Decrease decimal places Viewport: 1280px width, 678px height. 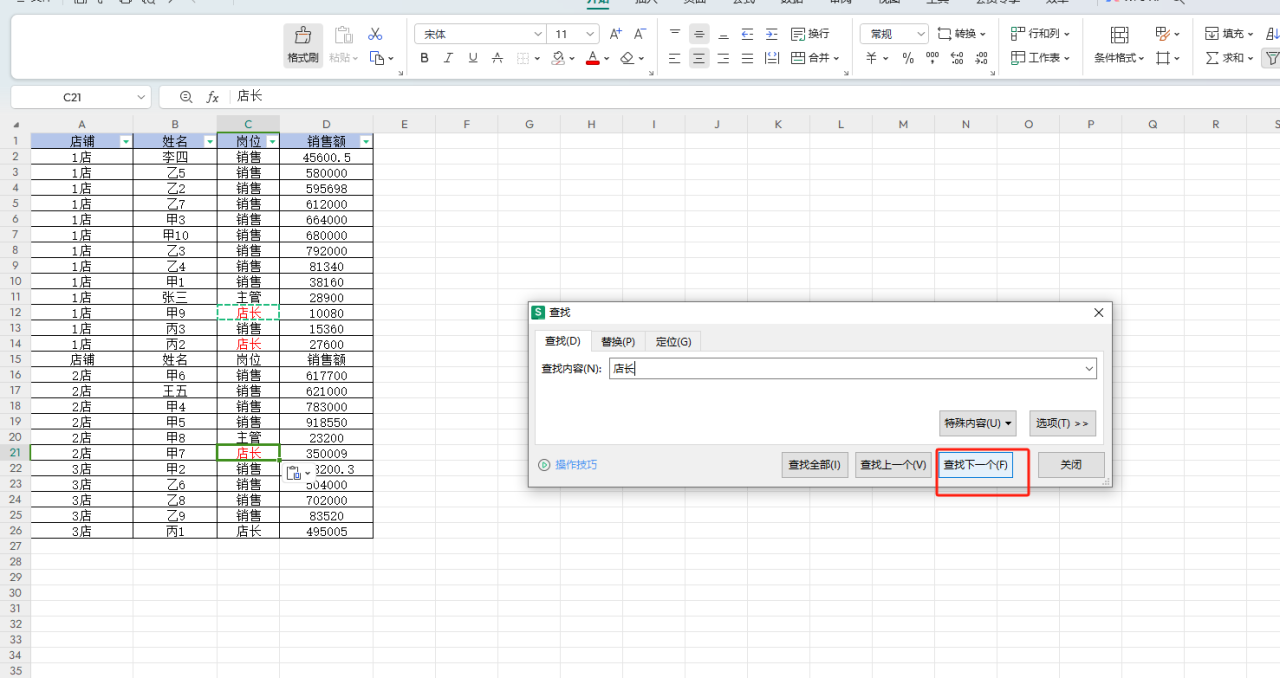(982, 58)
